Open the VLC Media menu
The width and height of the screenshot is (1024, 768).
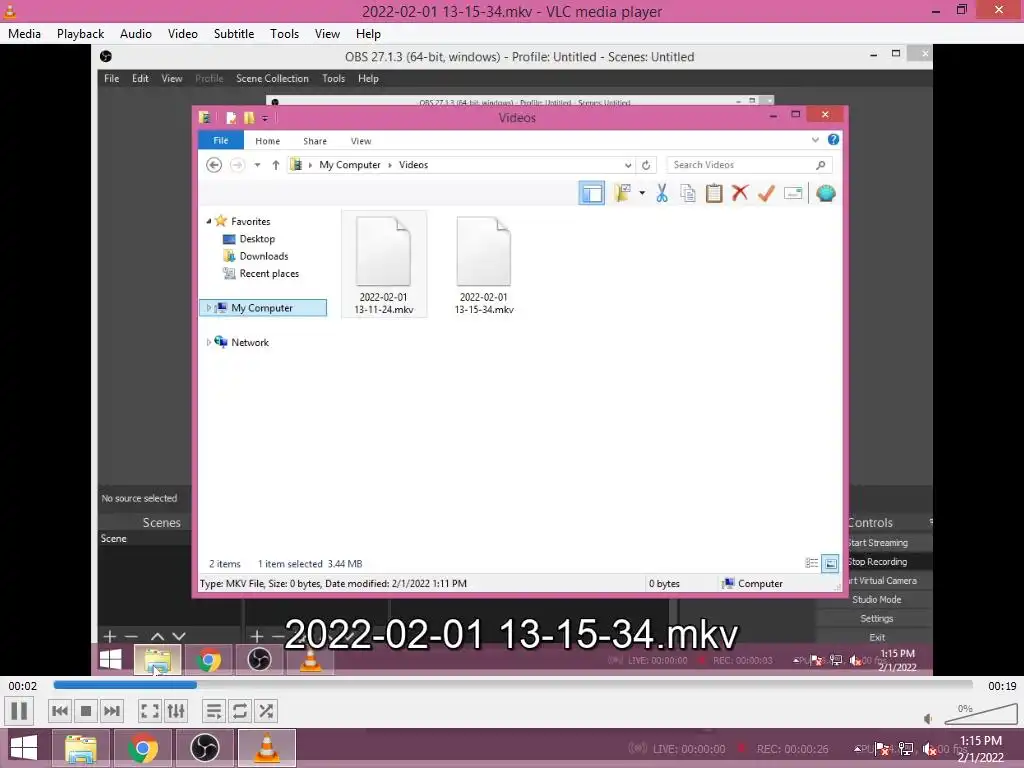pyautogui.click(x=24, y=34)
